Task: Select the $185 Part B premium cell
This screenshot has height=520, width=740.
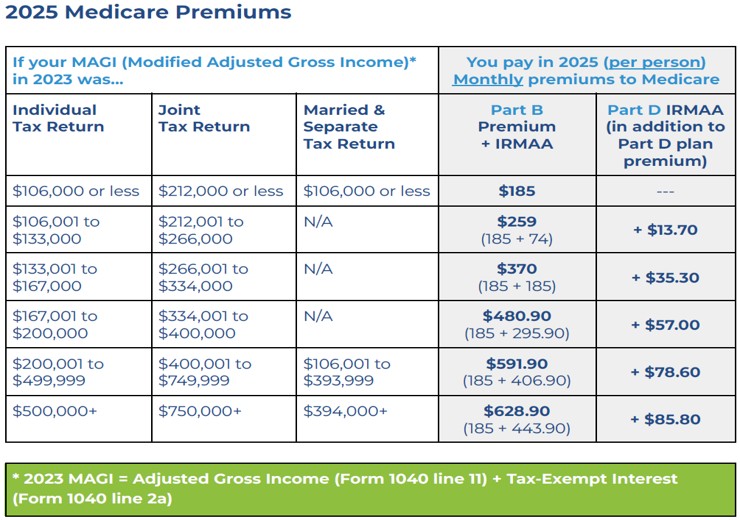Action: click(x=517, y=191)
